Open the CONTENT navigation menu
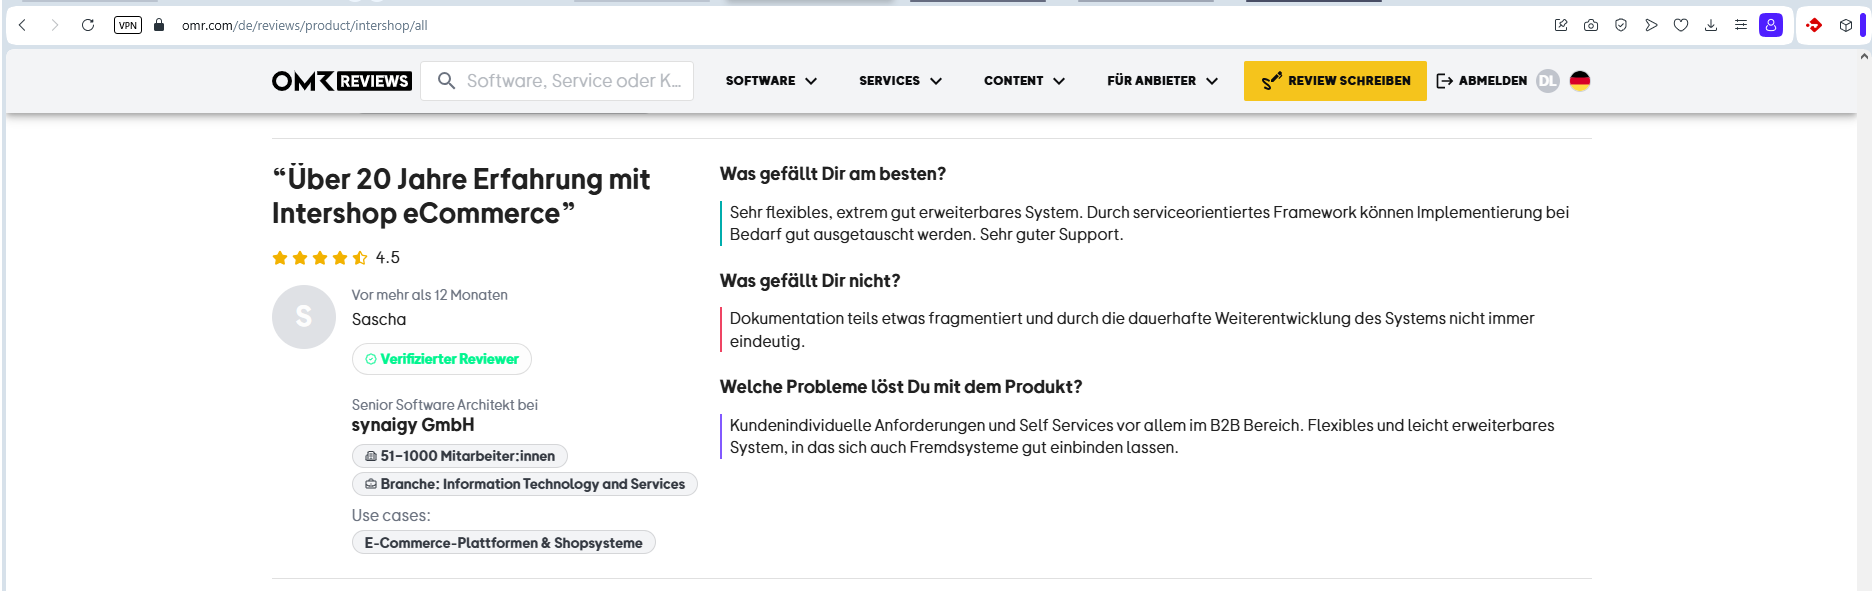The height and width of the screenshot is (591, 1872). click(1024, 81)
